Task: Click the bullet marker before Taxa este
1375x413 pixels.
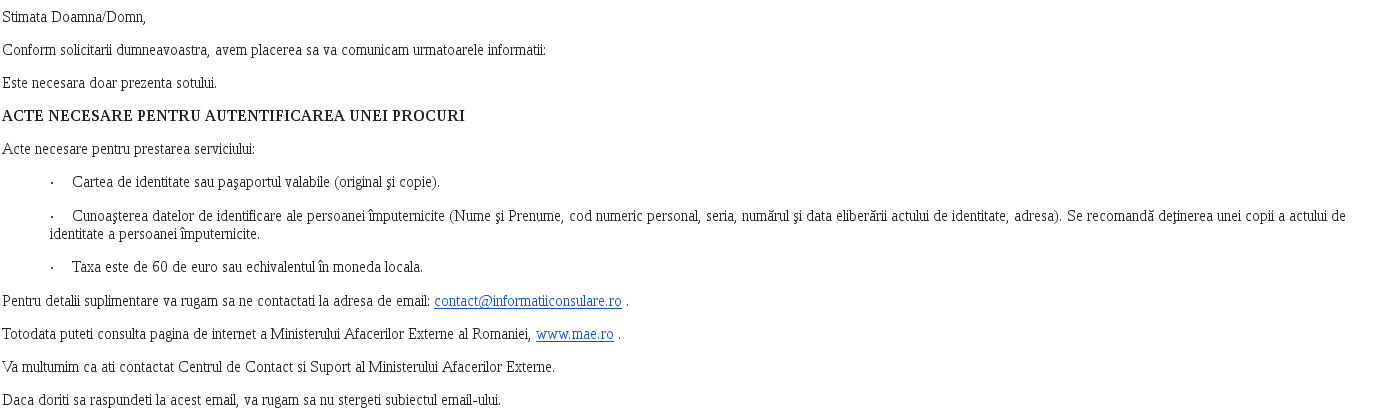Action: coord(52,267)
